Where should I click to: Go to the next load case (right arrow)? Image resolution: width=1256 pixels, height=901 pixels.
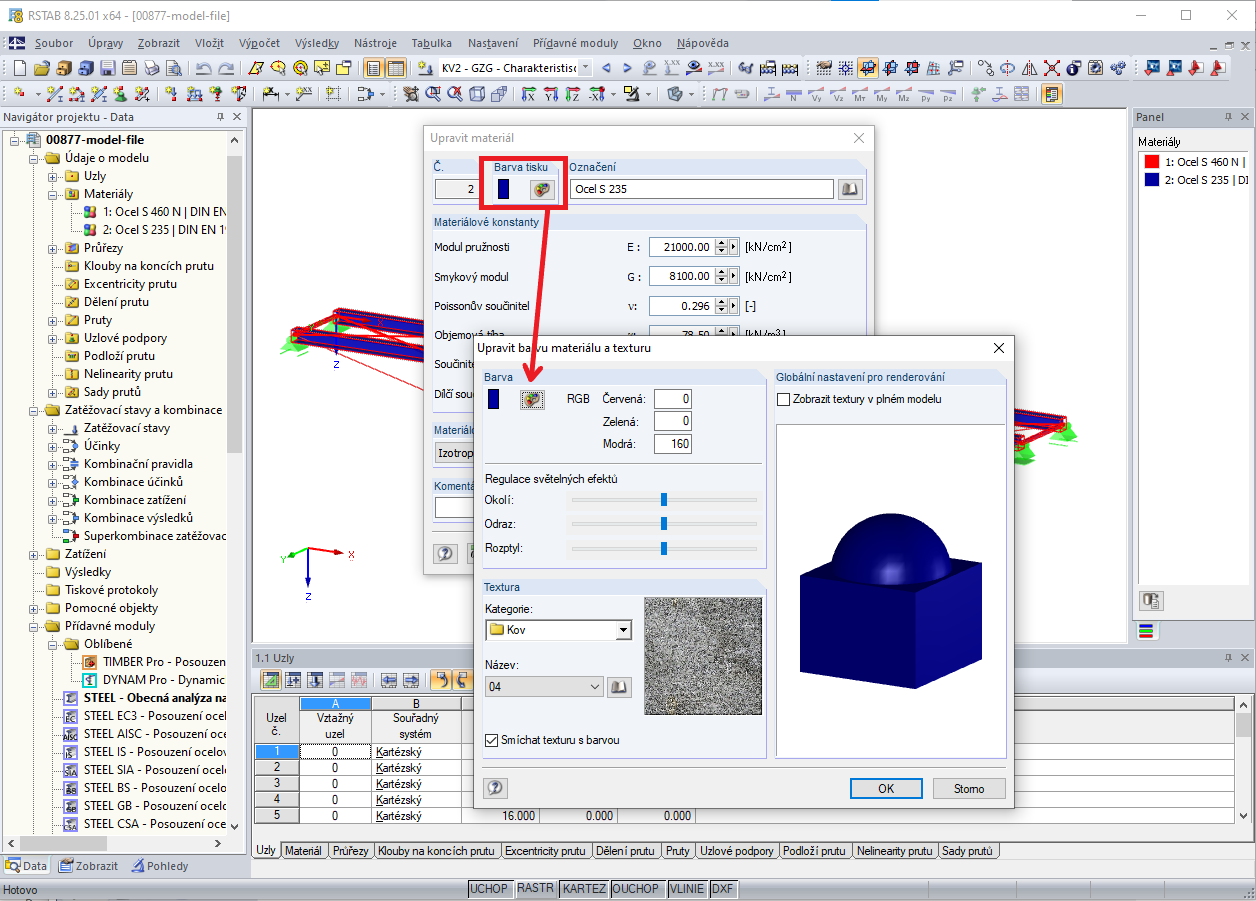click(x=628, y=68)
